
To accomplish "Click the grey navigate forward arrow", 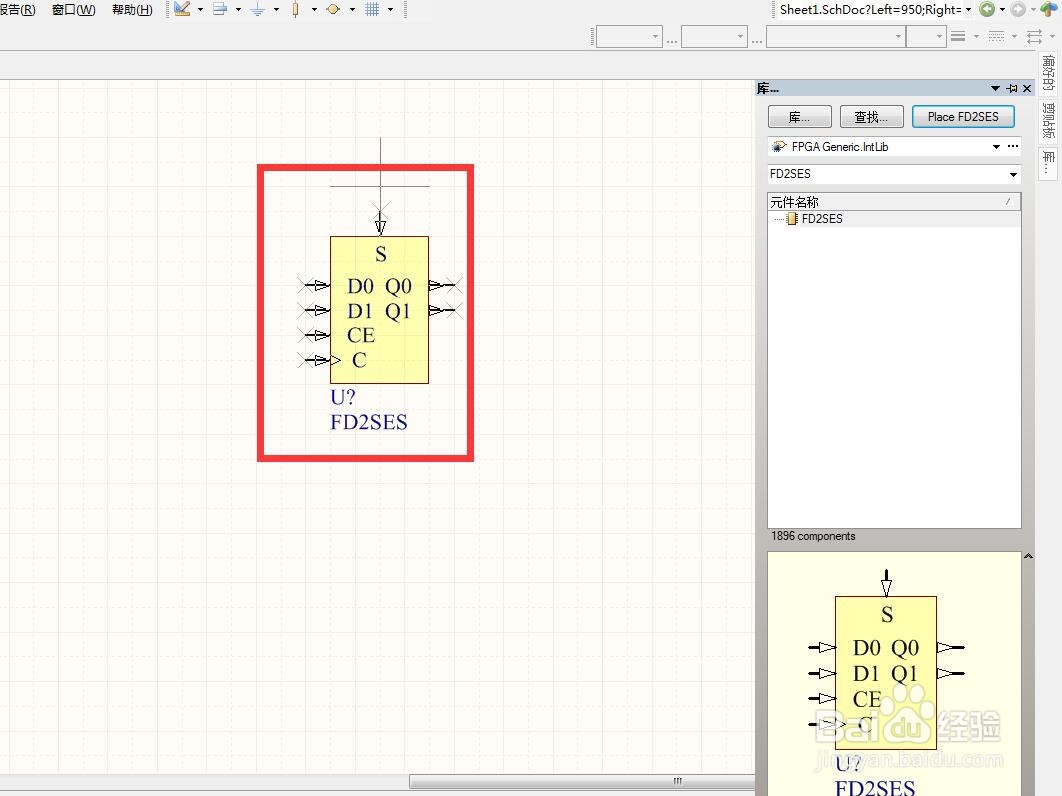I will click(1018, 9).
